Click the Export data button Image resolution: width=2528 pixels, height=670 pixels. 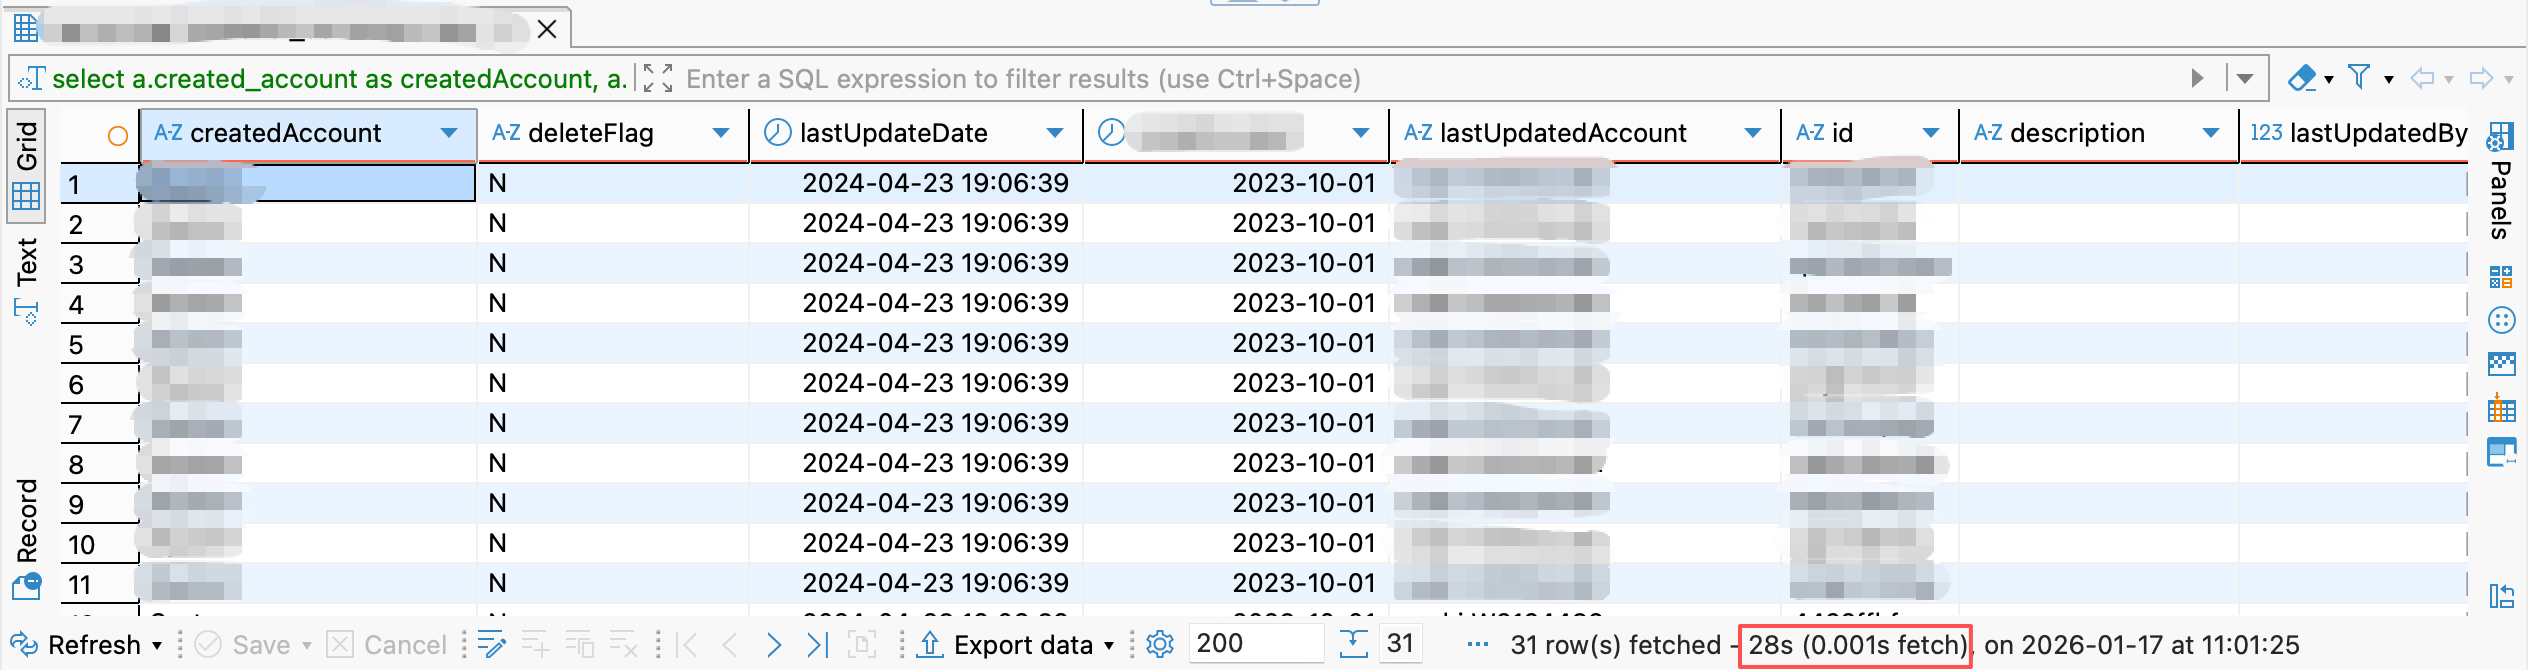tap(1022, 645)
